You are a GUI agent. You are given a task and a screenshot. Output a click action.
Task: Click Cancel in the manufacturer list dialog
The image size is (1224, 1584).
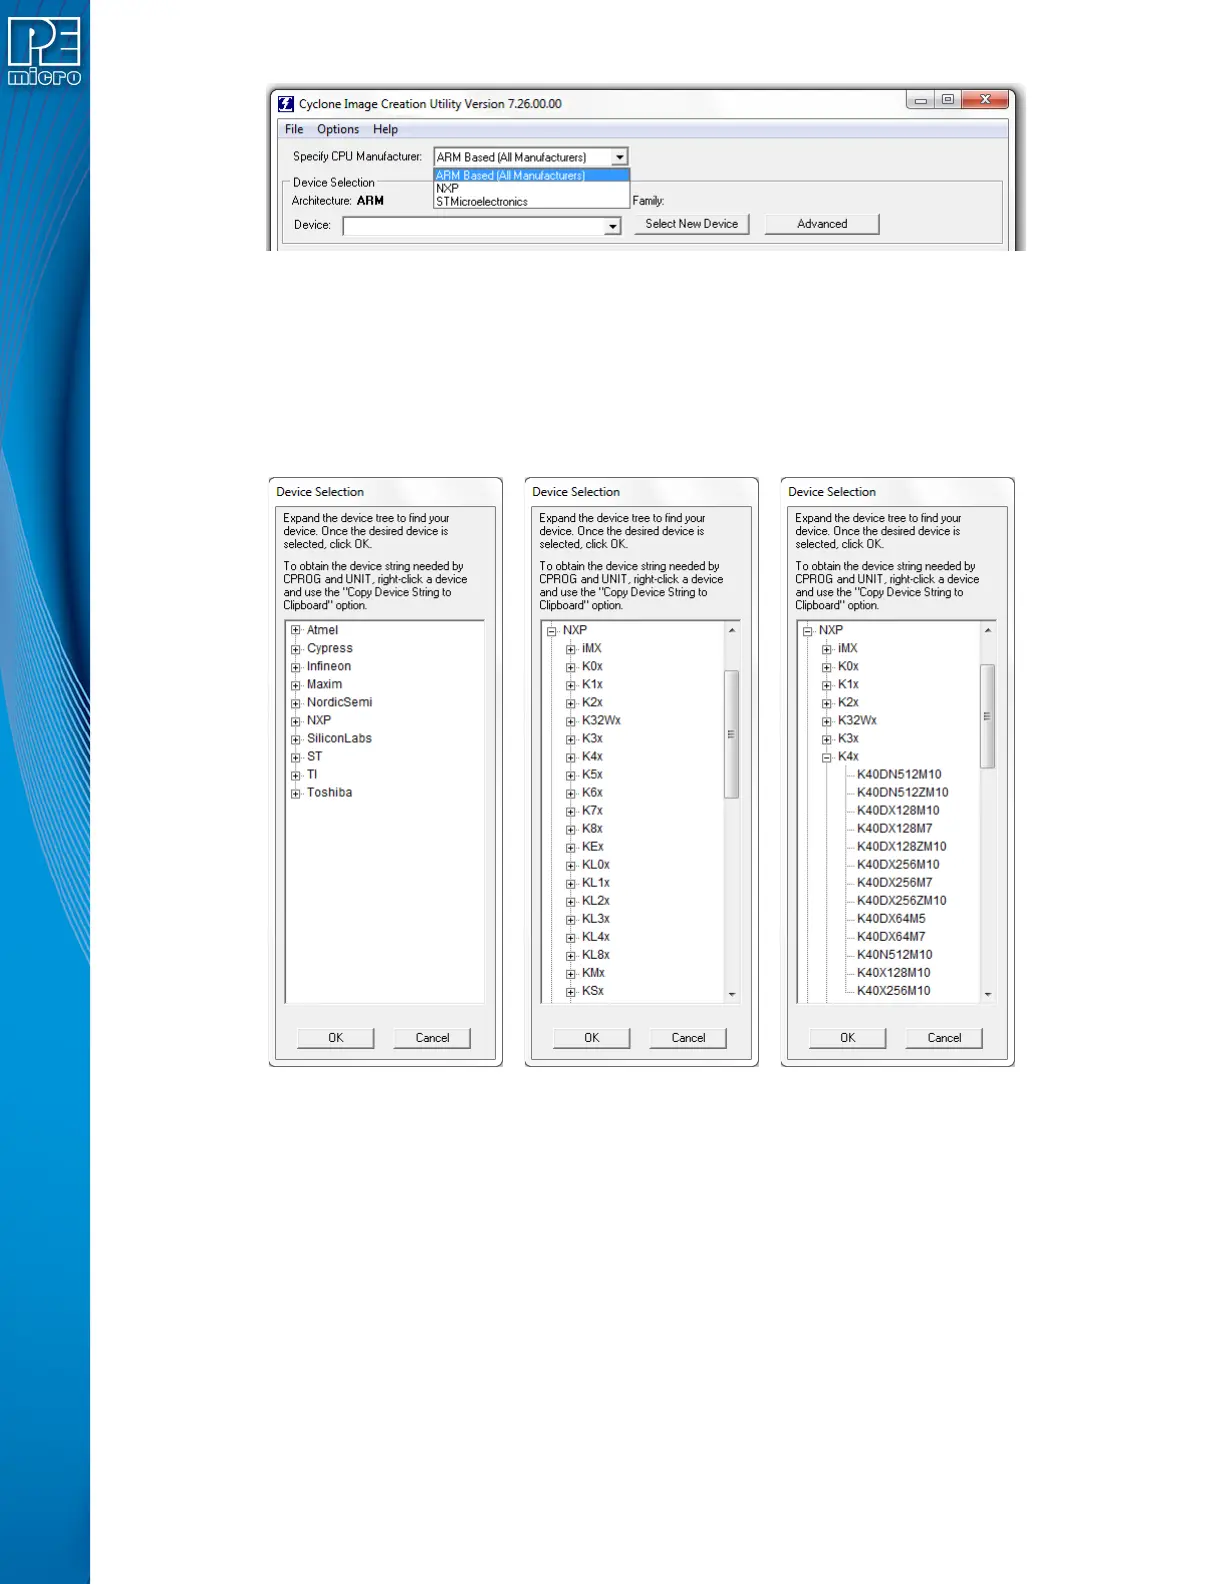coord(432,1038)
